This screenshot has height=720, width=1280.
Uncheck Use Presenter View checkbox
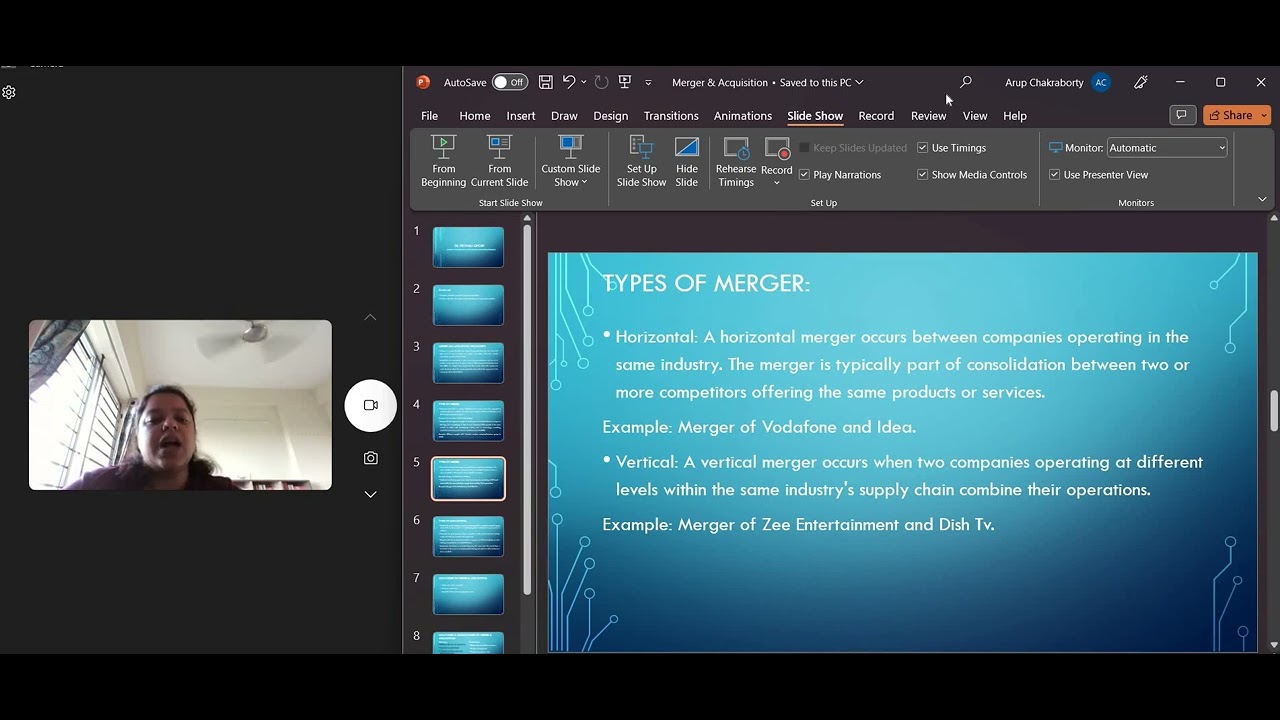[1054, 175]
